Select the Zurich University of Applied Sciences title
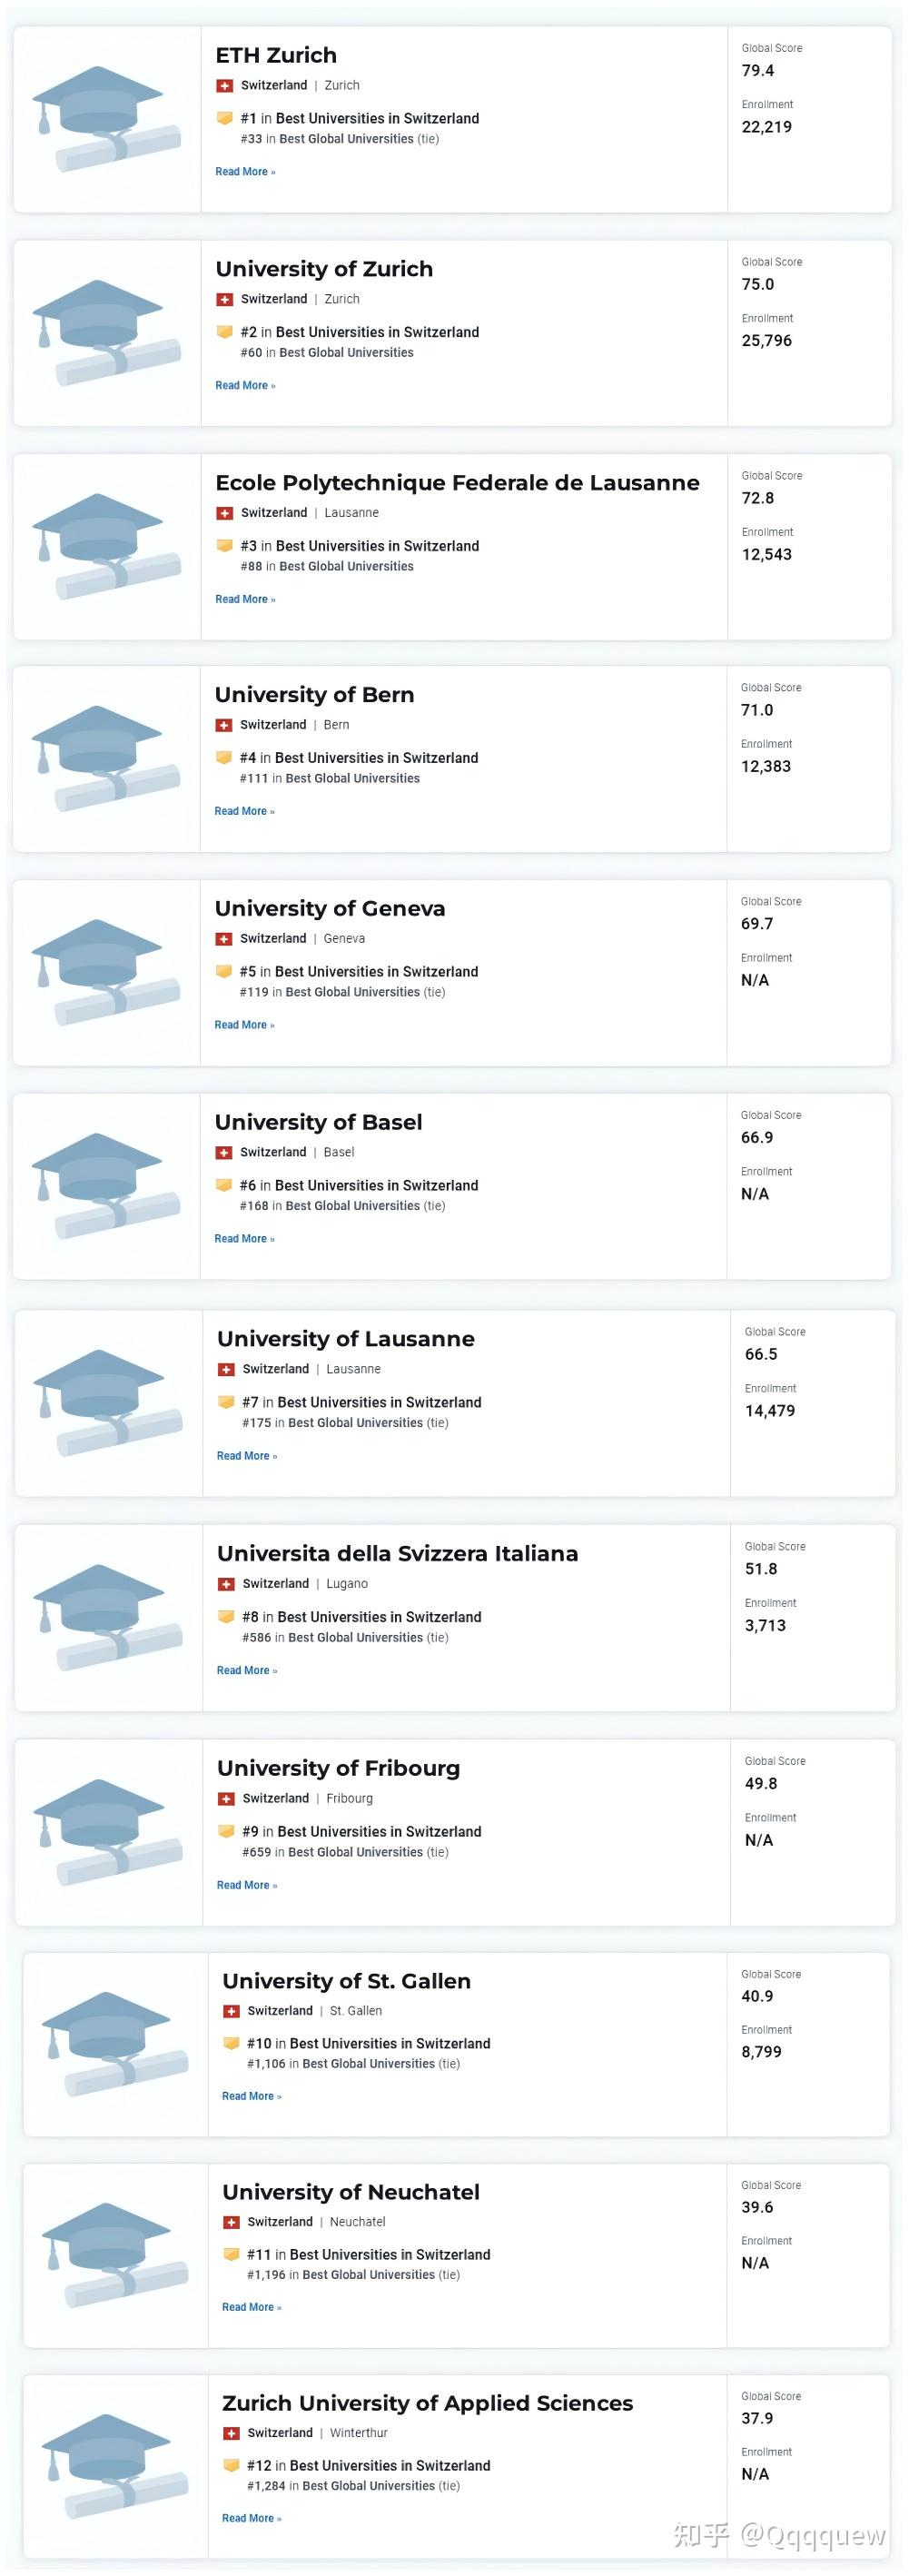Image resolution: width=909 pixels, height=2576 pixels. 427,2403
